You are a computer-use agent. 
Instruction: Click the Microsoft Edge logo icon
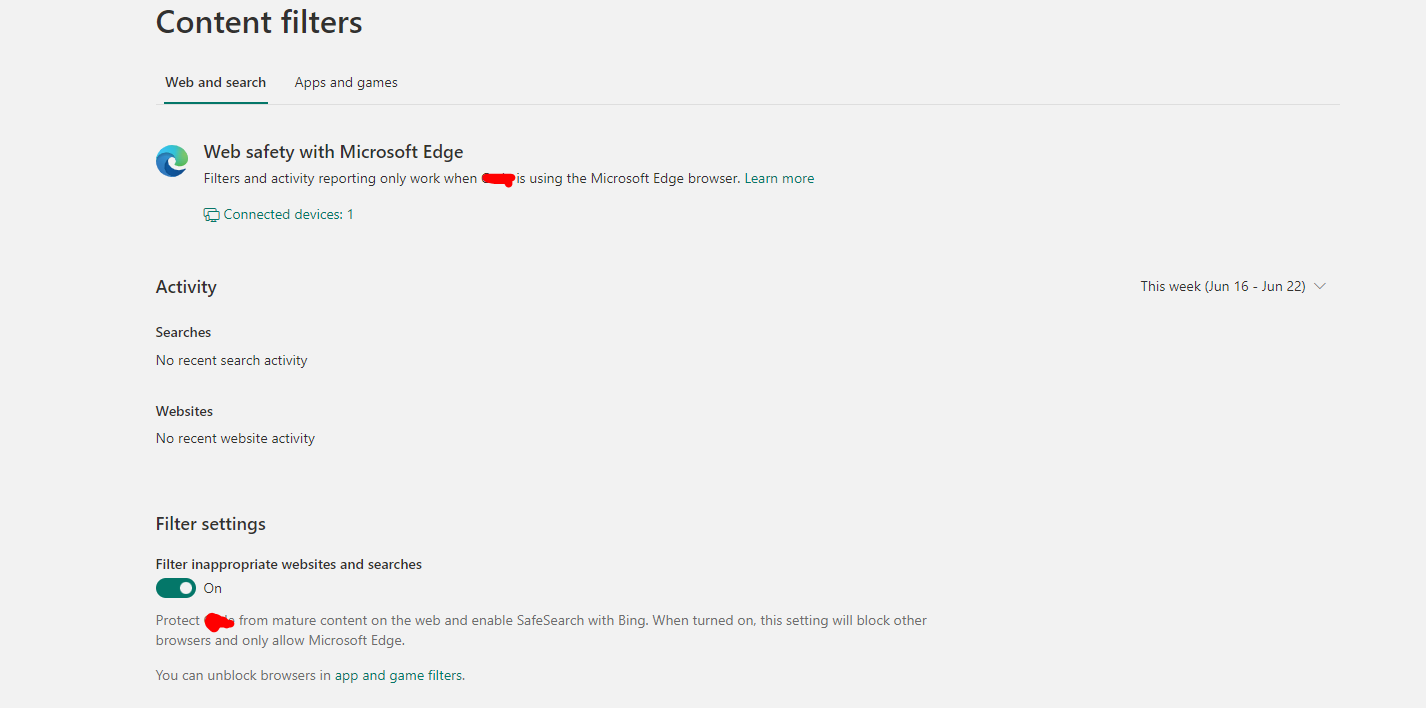[x=172, y=161]
